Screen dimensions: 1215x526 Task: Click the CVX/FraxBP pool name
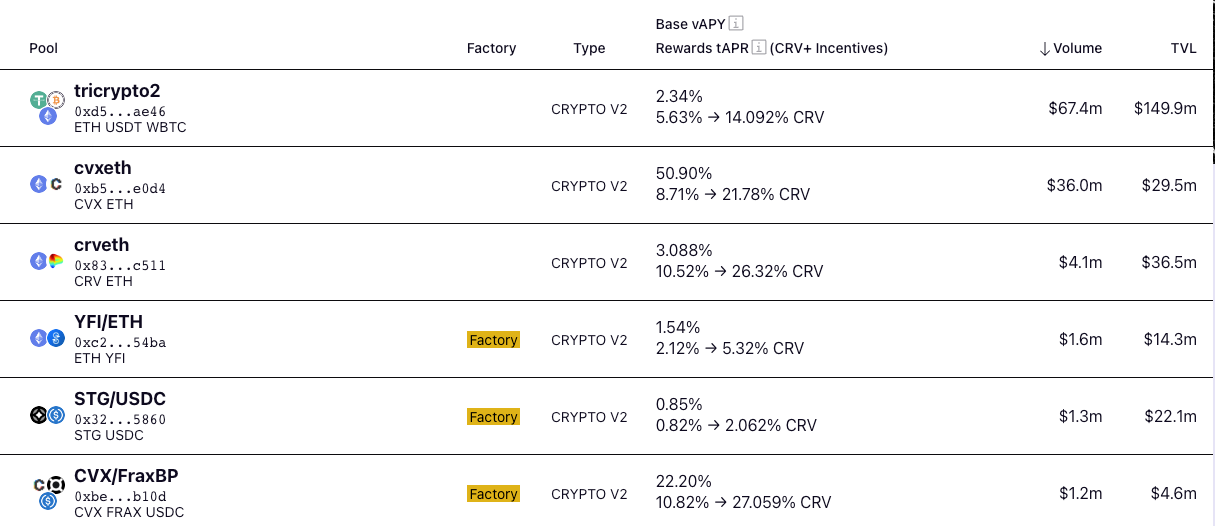pyautogui.click(x=126, y=476)
